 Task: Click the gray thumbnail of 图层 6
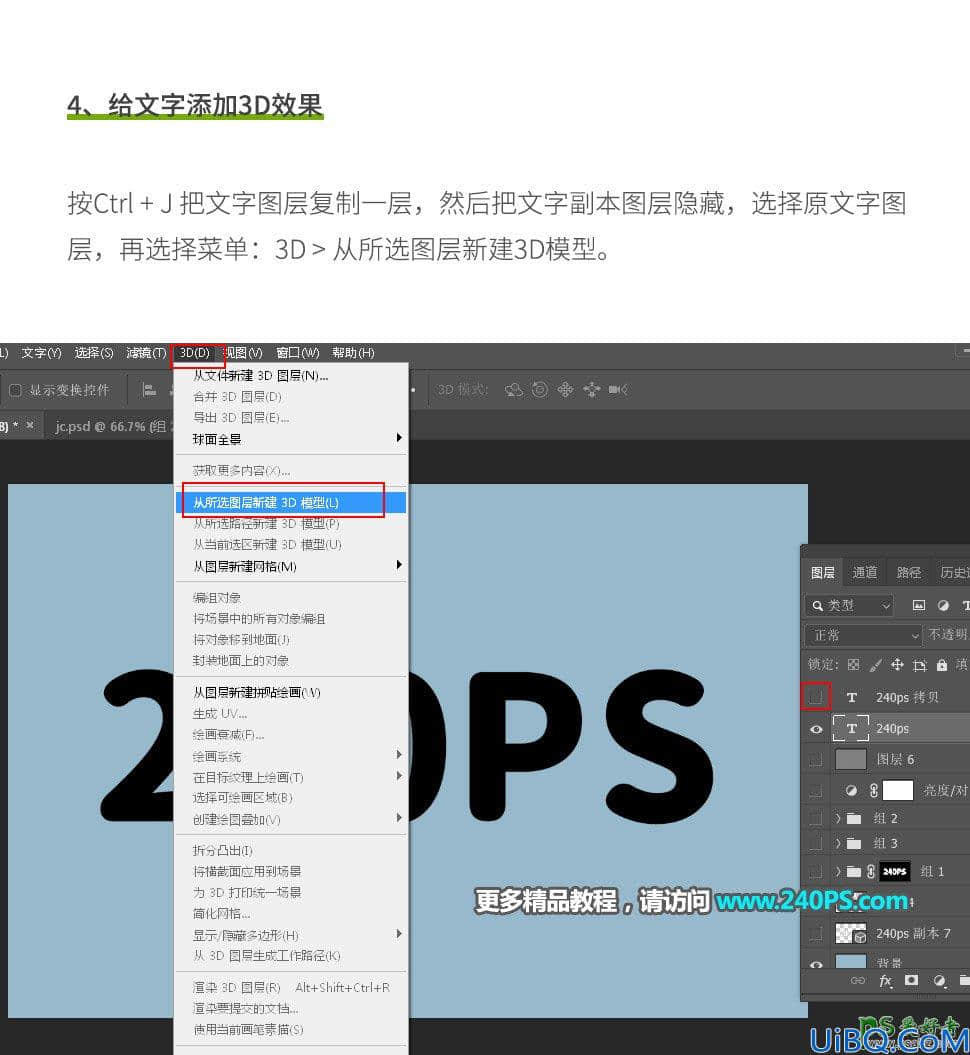point(850,759)
